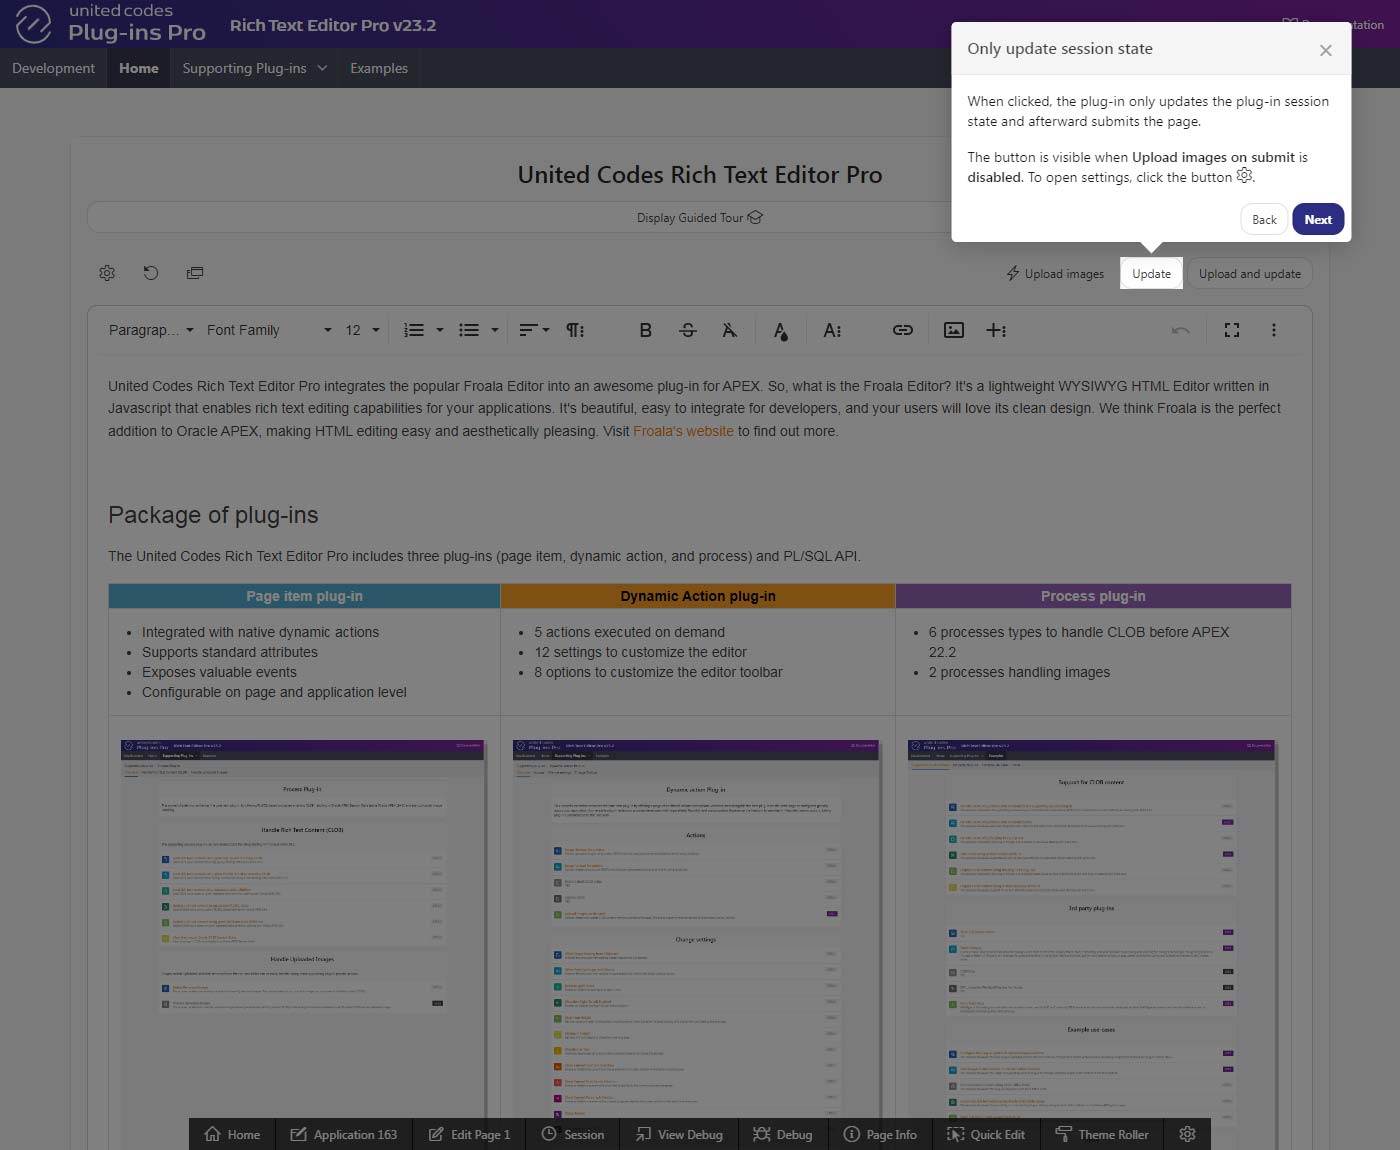1400x1150 pixels.
Task: Select the Home navigation tab
Action: coord(138,68)
